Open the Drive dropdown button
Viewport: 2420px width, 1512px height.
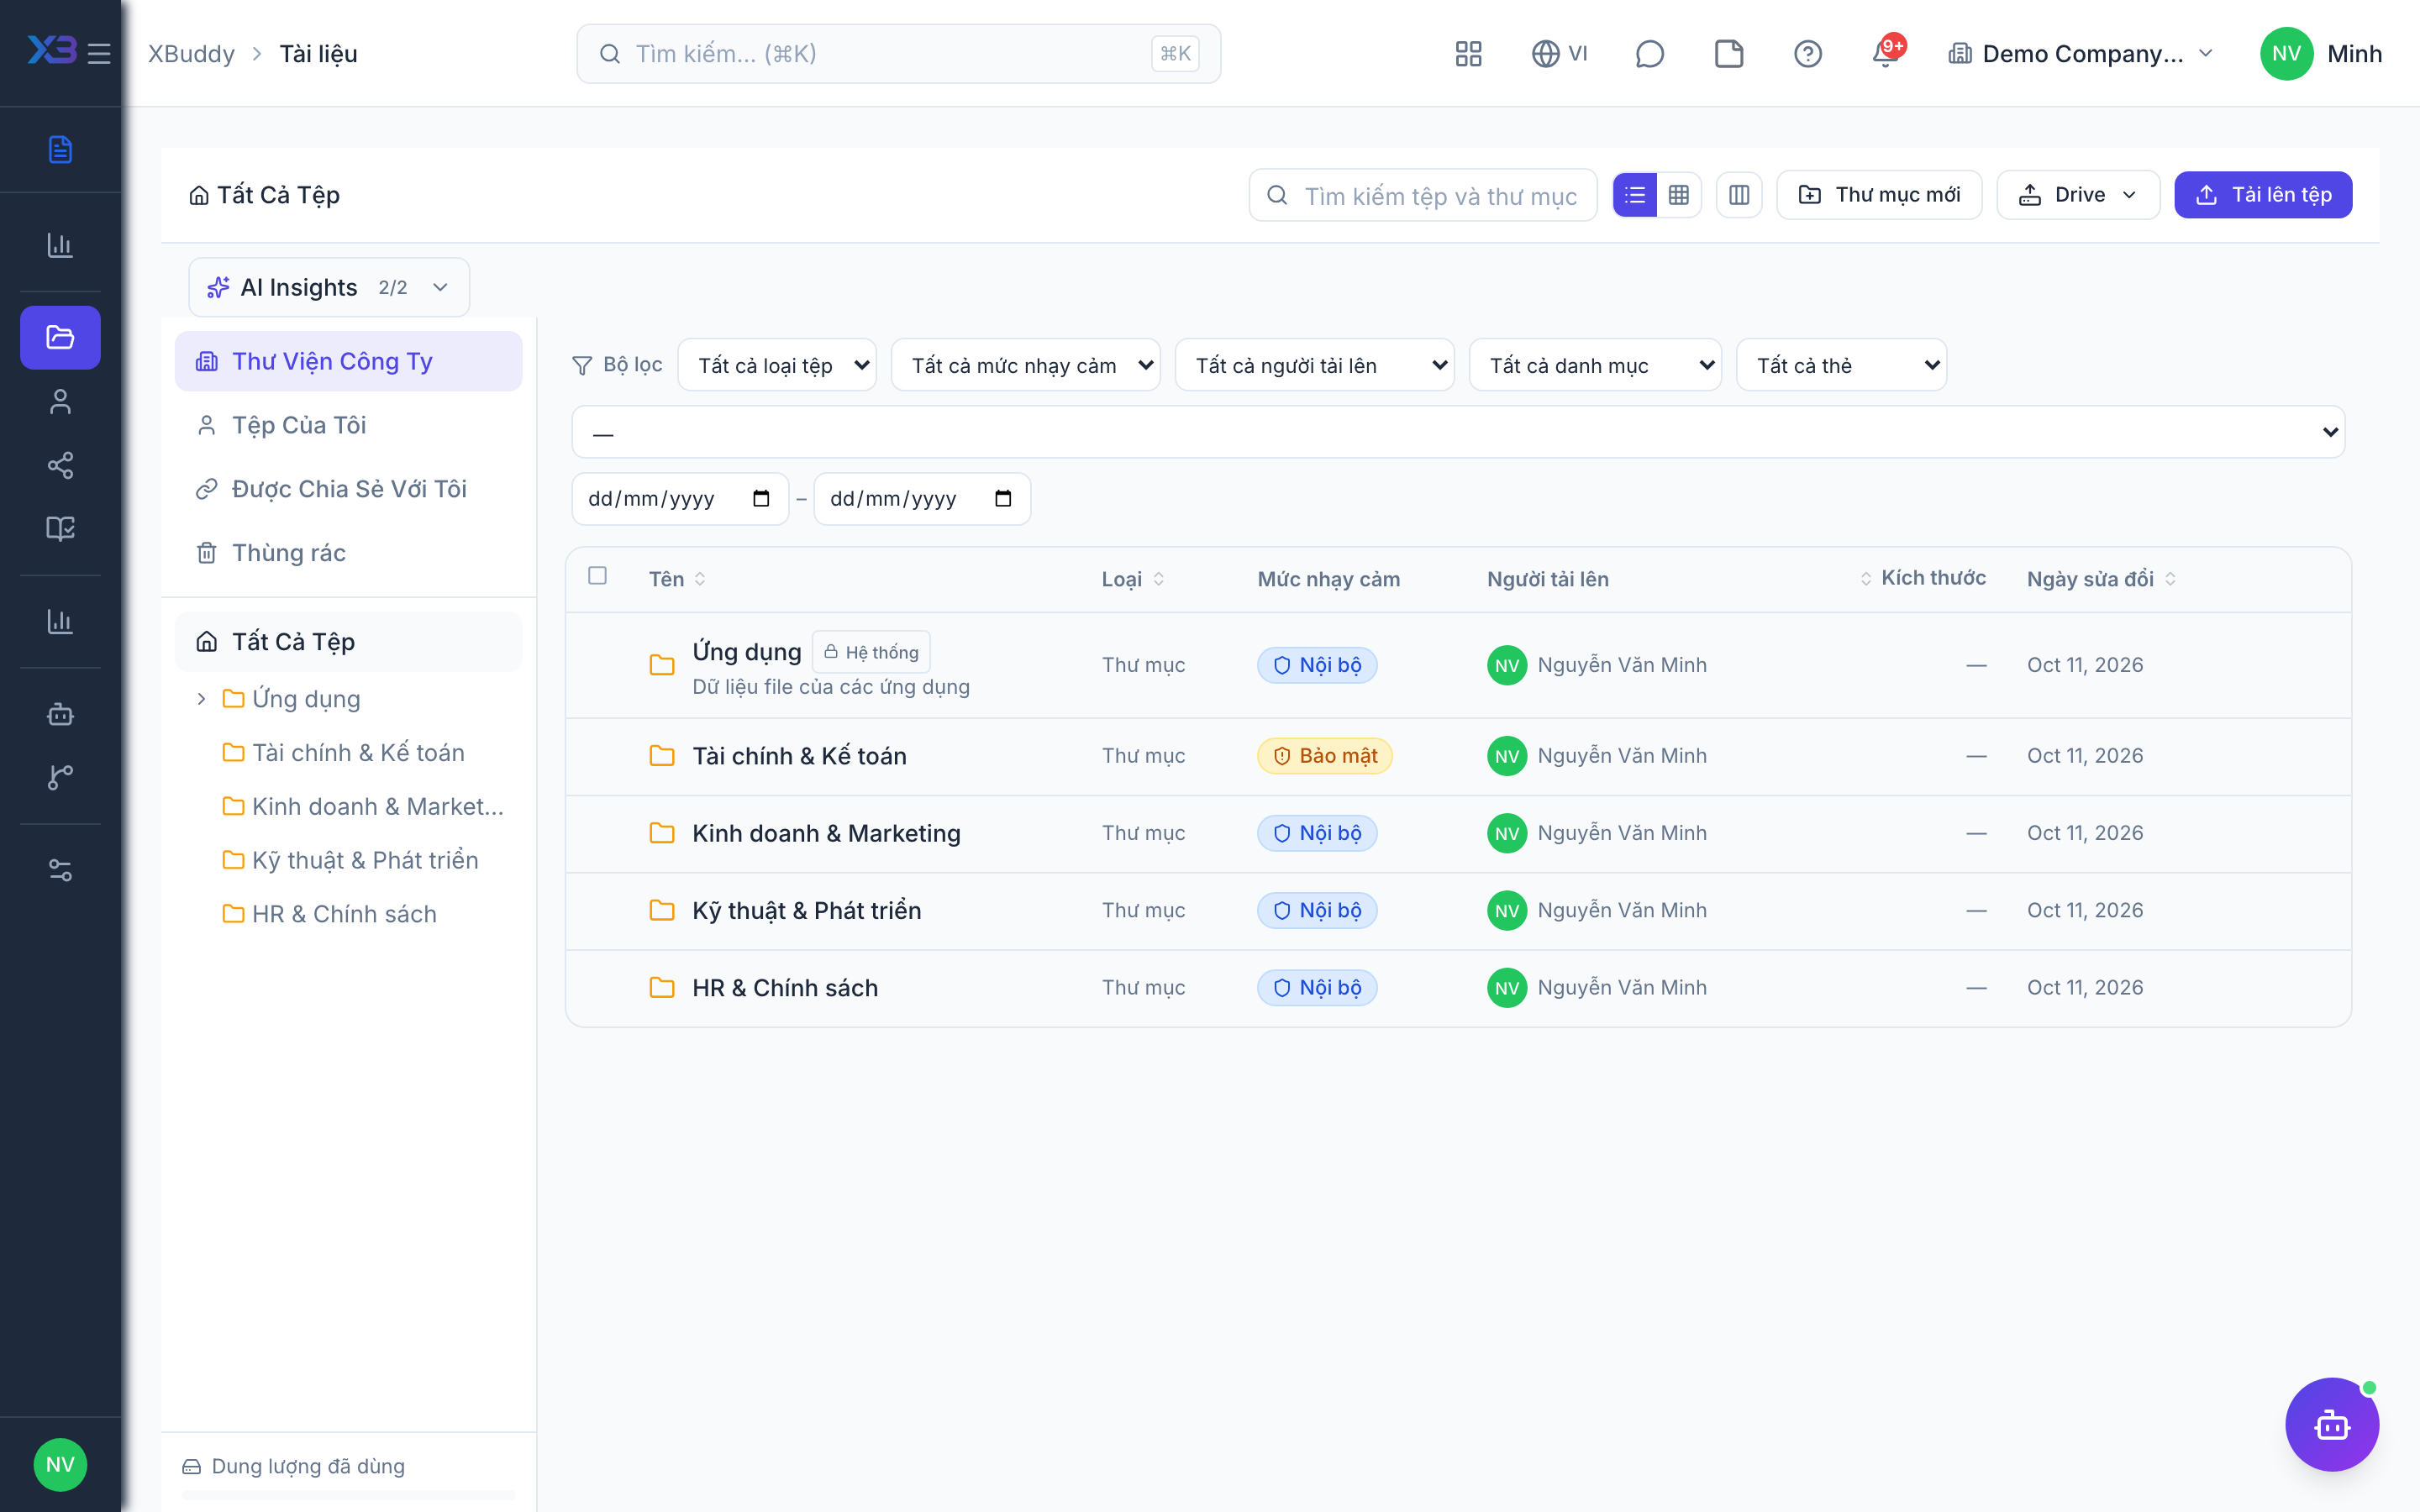point(2078,195)
